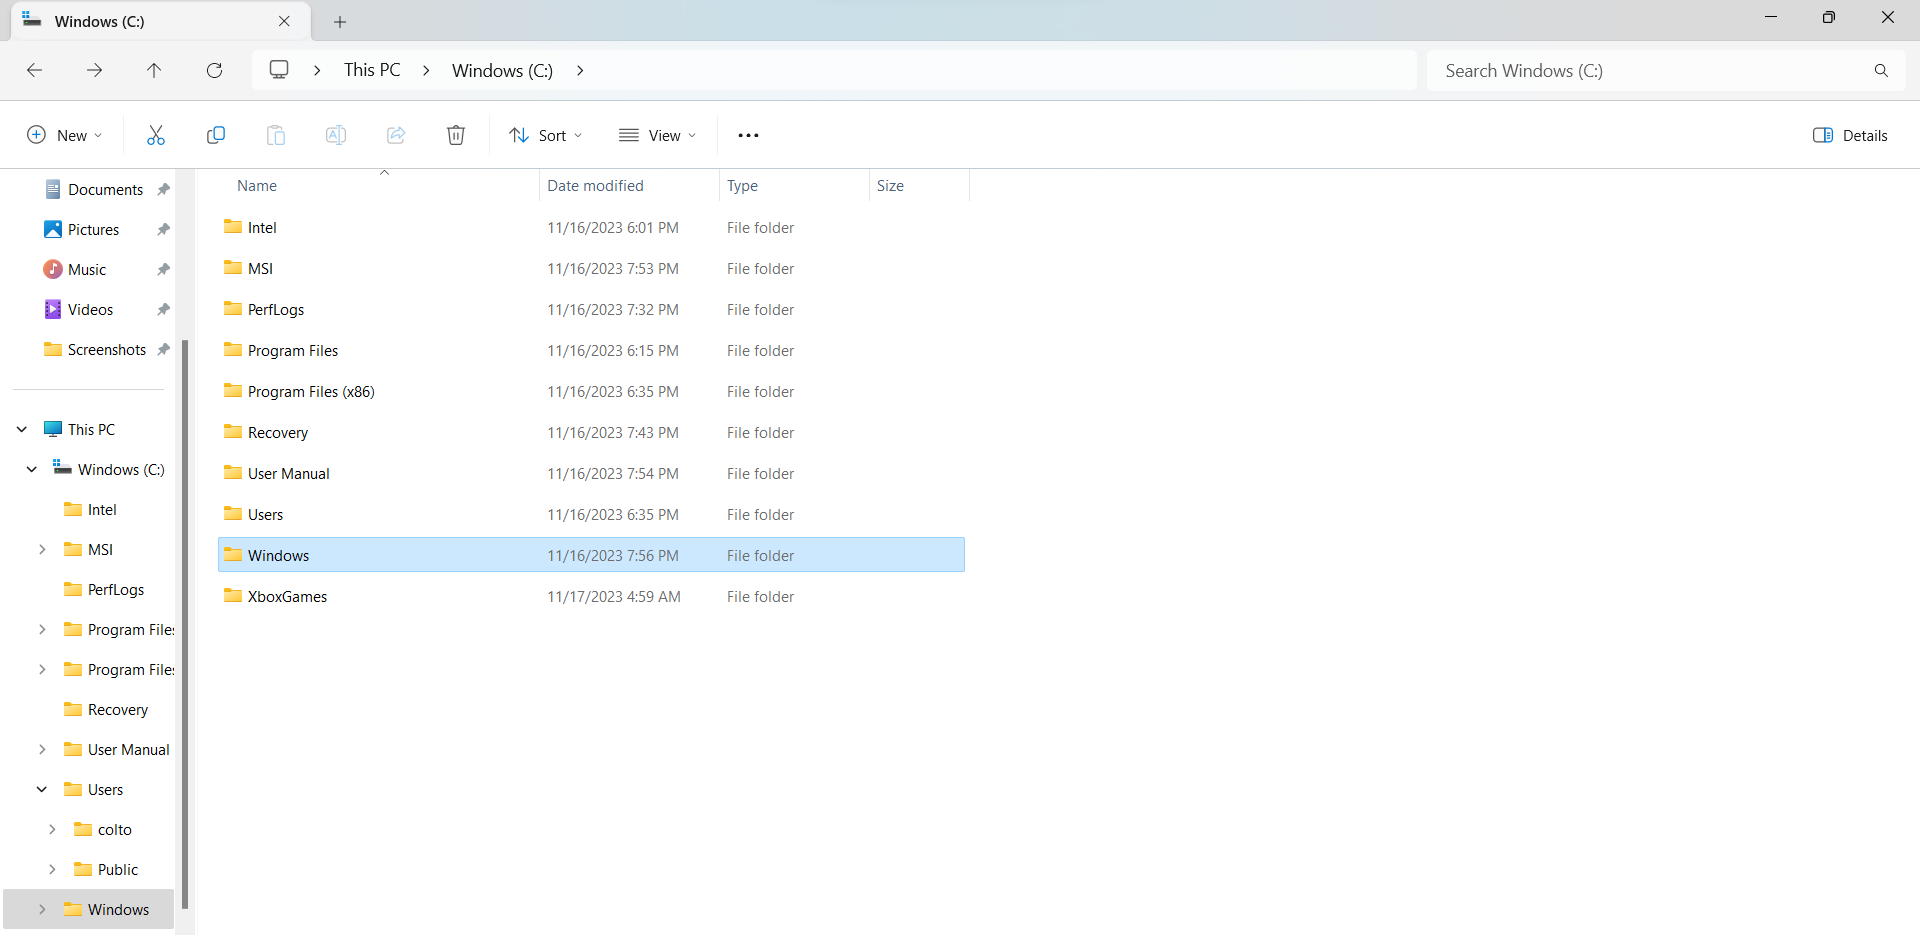Sort by the Size column header
1920x935 pixels.
pos(890,186)
